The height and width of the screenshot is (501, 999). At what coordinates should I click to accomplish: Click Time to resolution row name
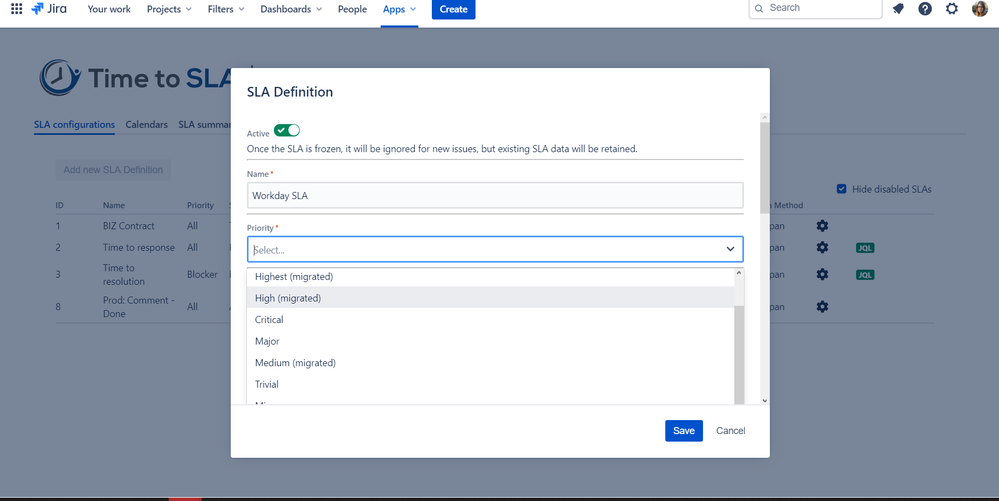point(124,274)
